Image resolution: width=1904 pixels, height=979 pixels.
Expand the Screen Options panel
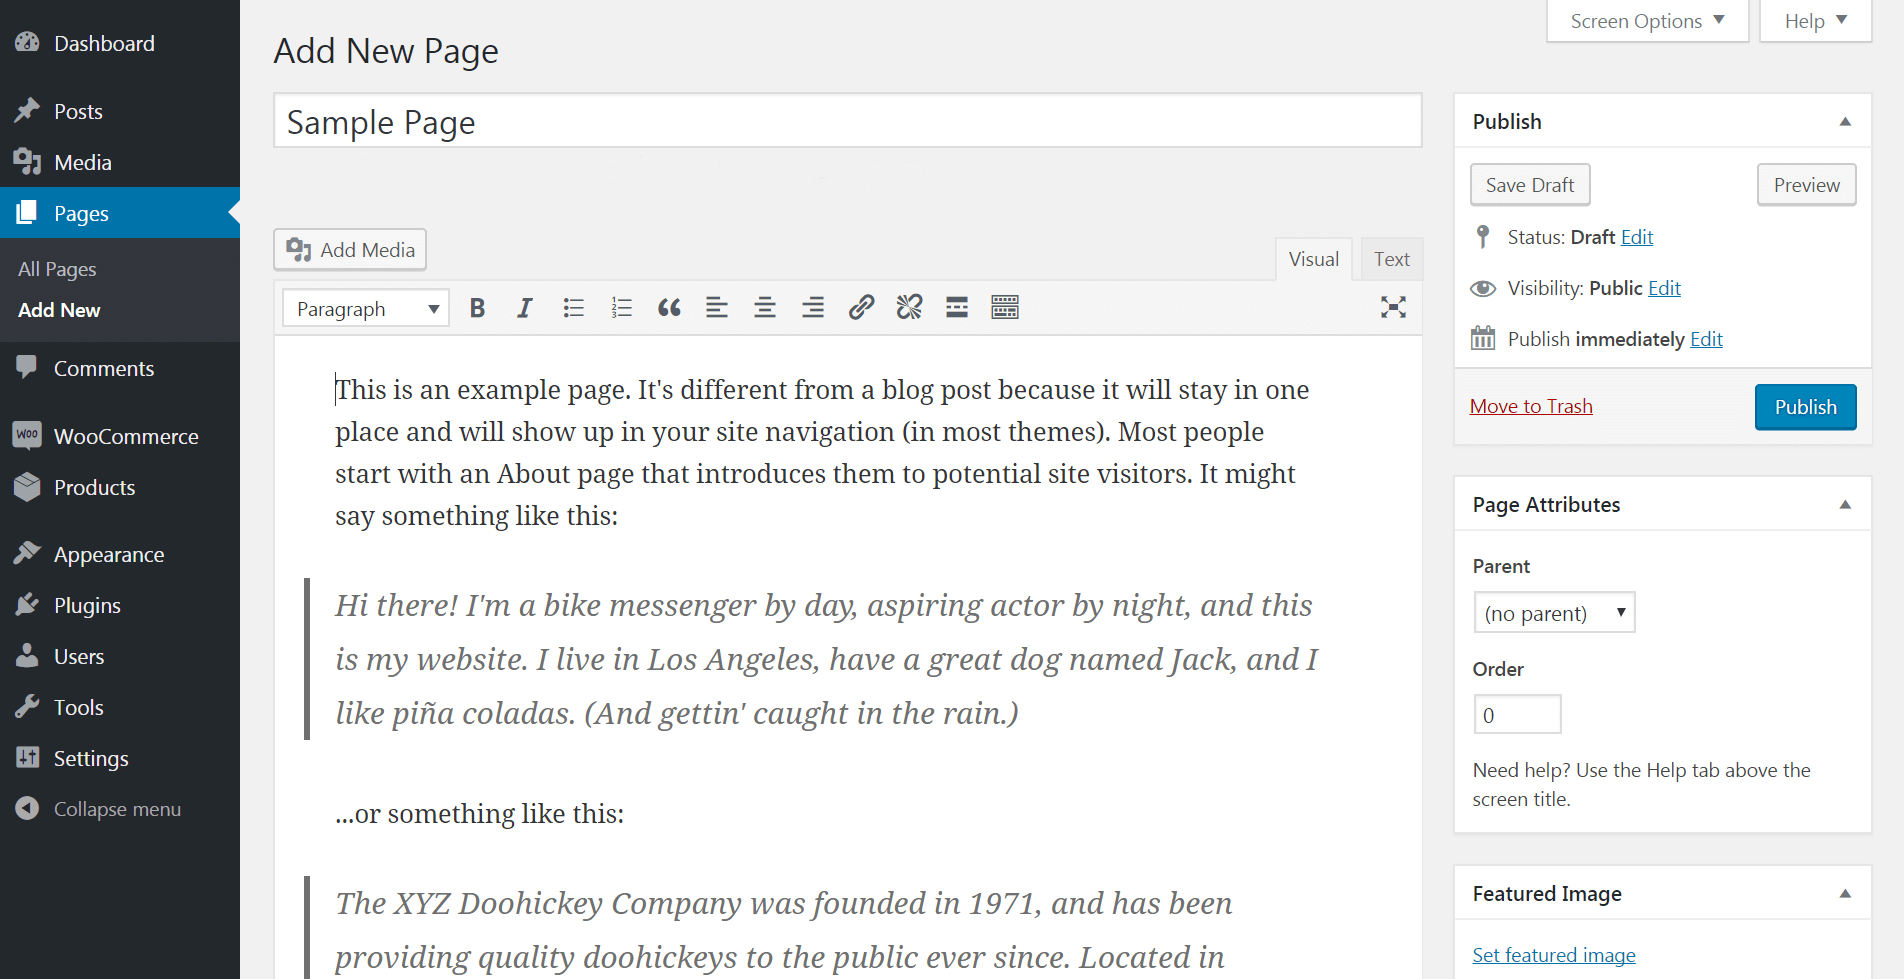pyautogui.click(x=1647, y=21)
